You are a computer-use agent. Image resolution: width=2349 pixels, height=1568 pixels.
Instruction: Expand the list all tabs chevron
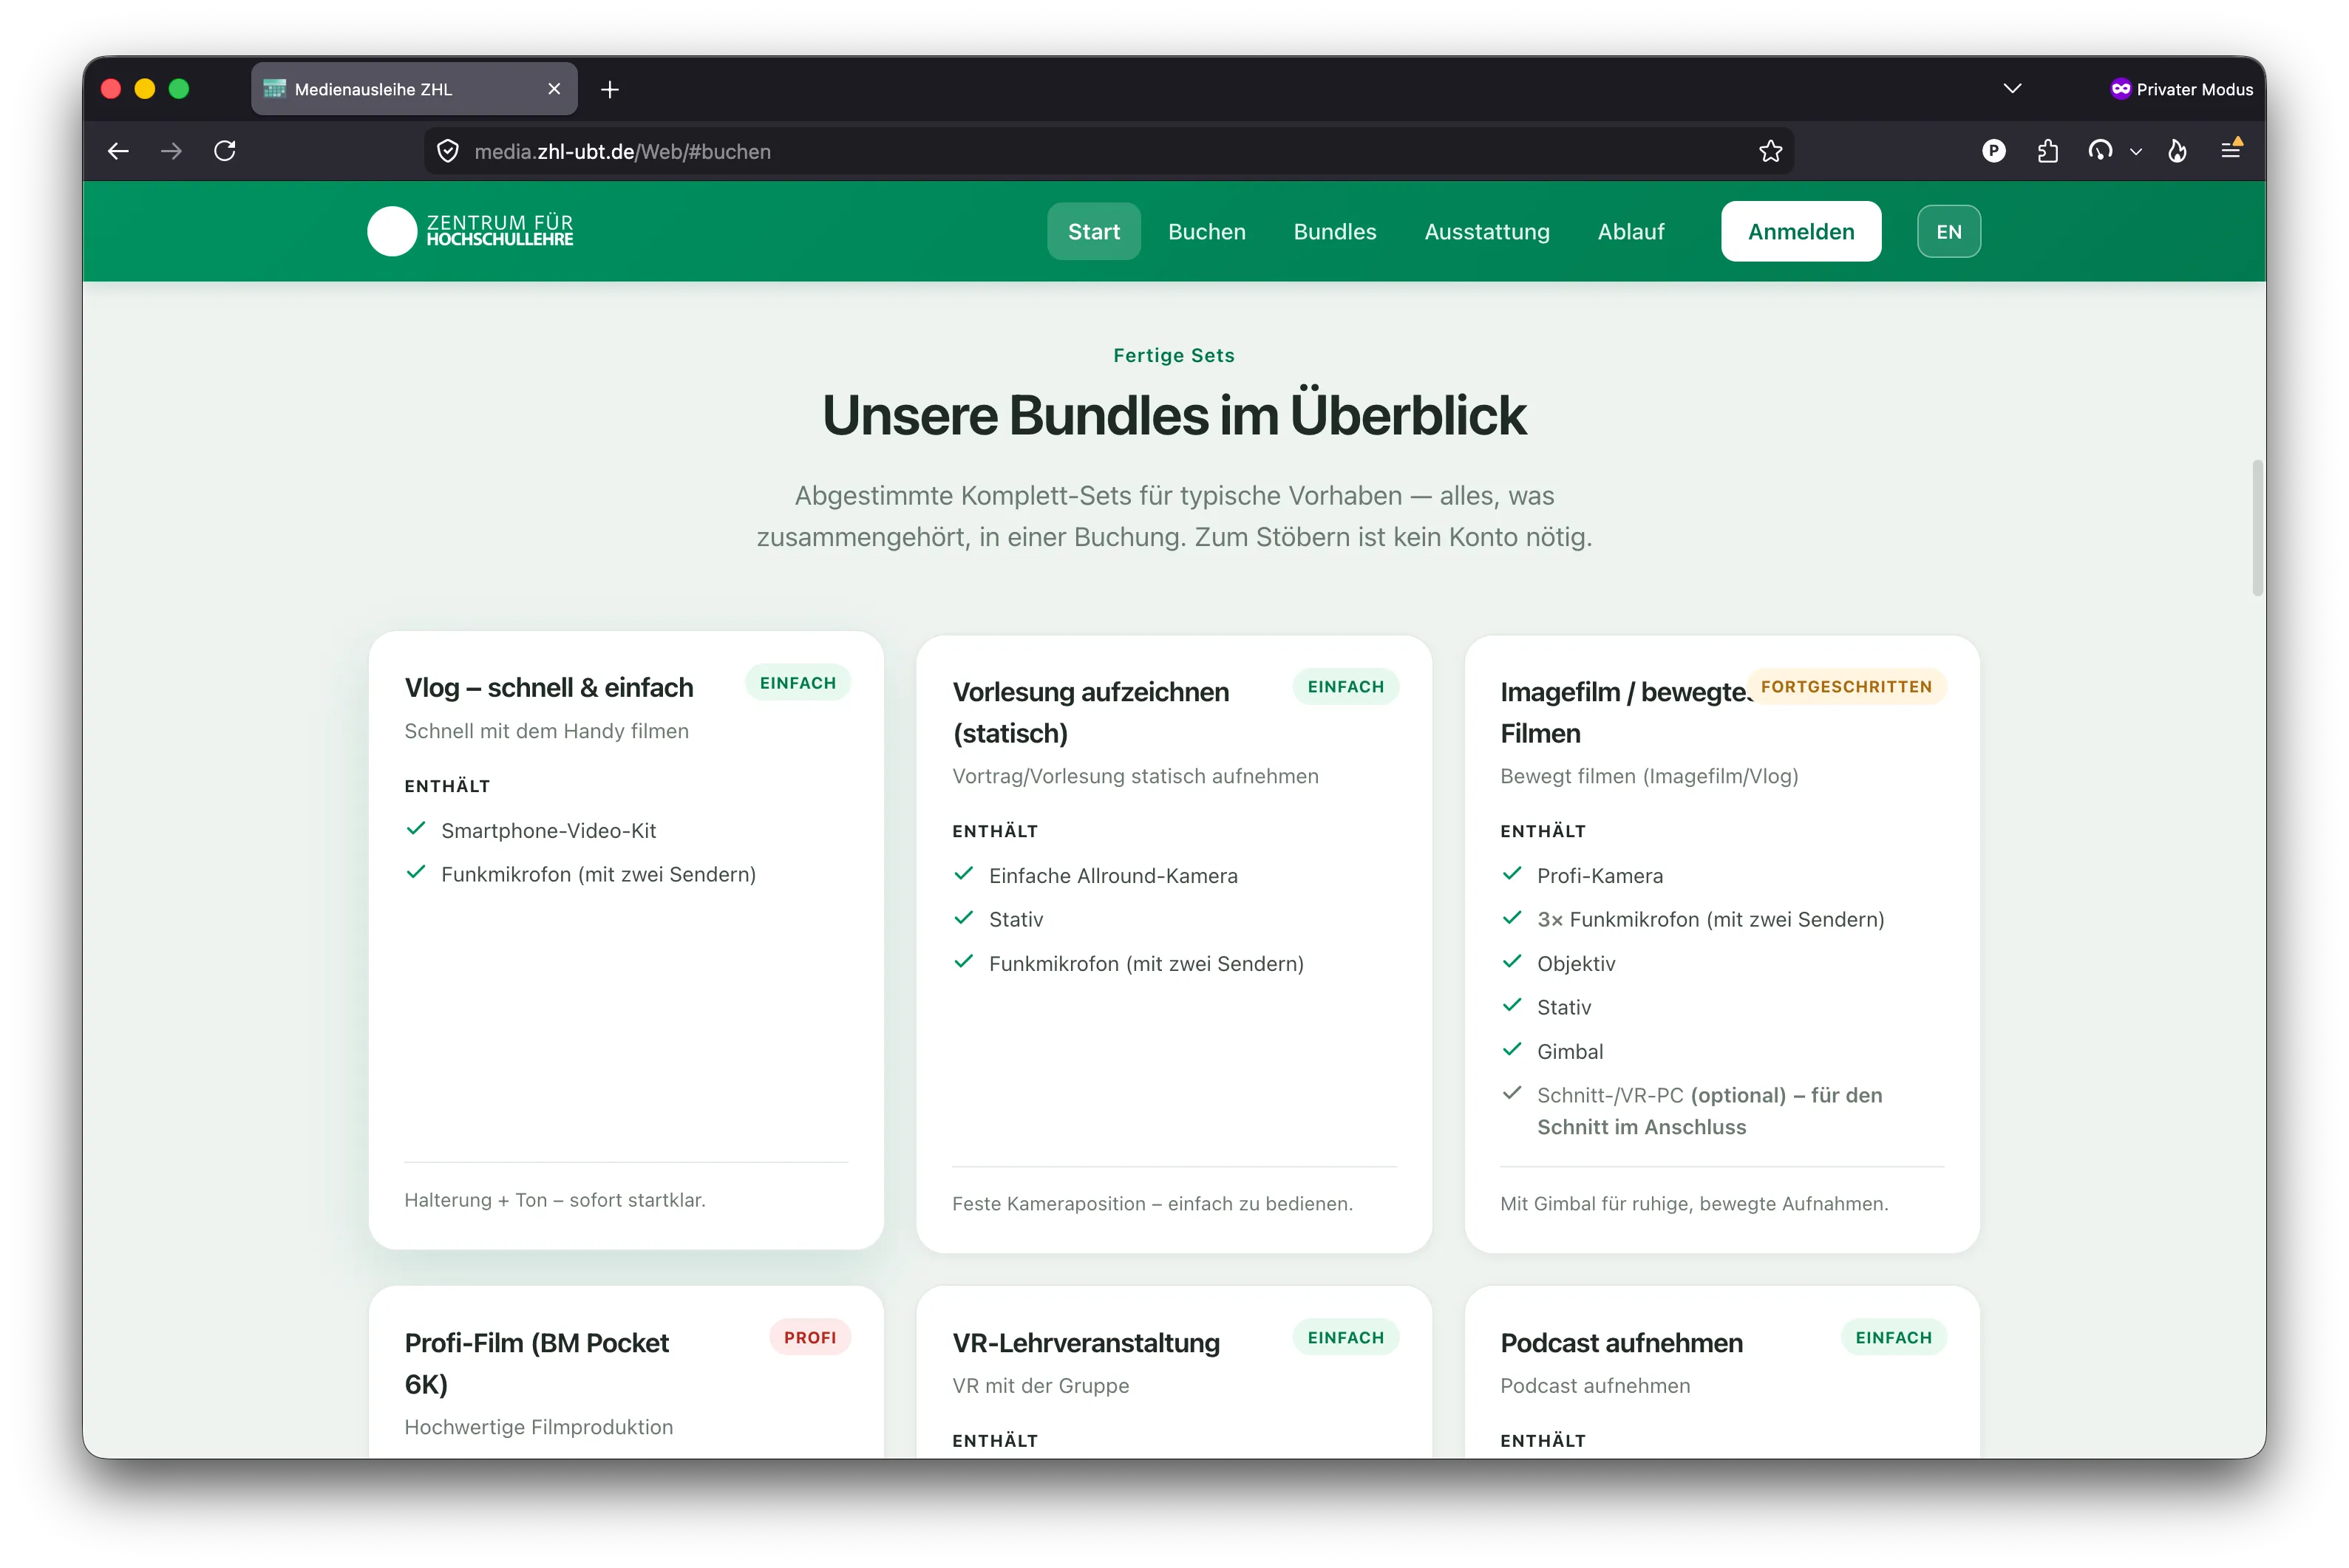click(2012, 89)
